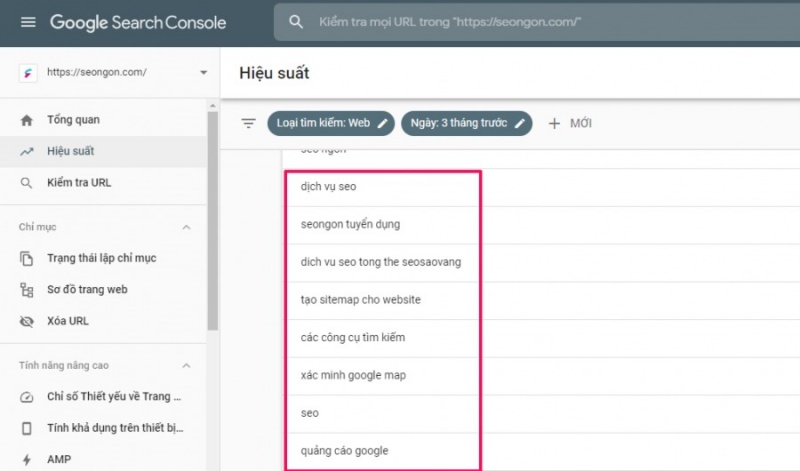Click the search magnifier icon in top bar

pos(296,22)
